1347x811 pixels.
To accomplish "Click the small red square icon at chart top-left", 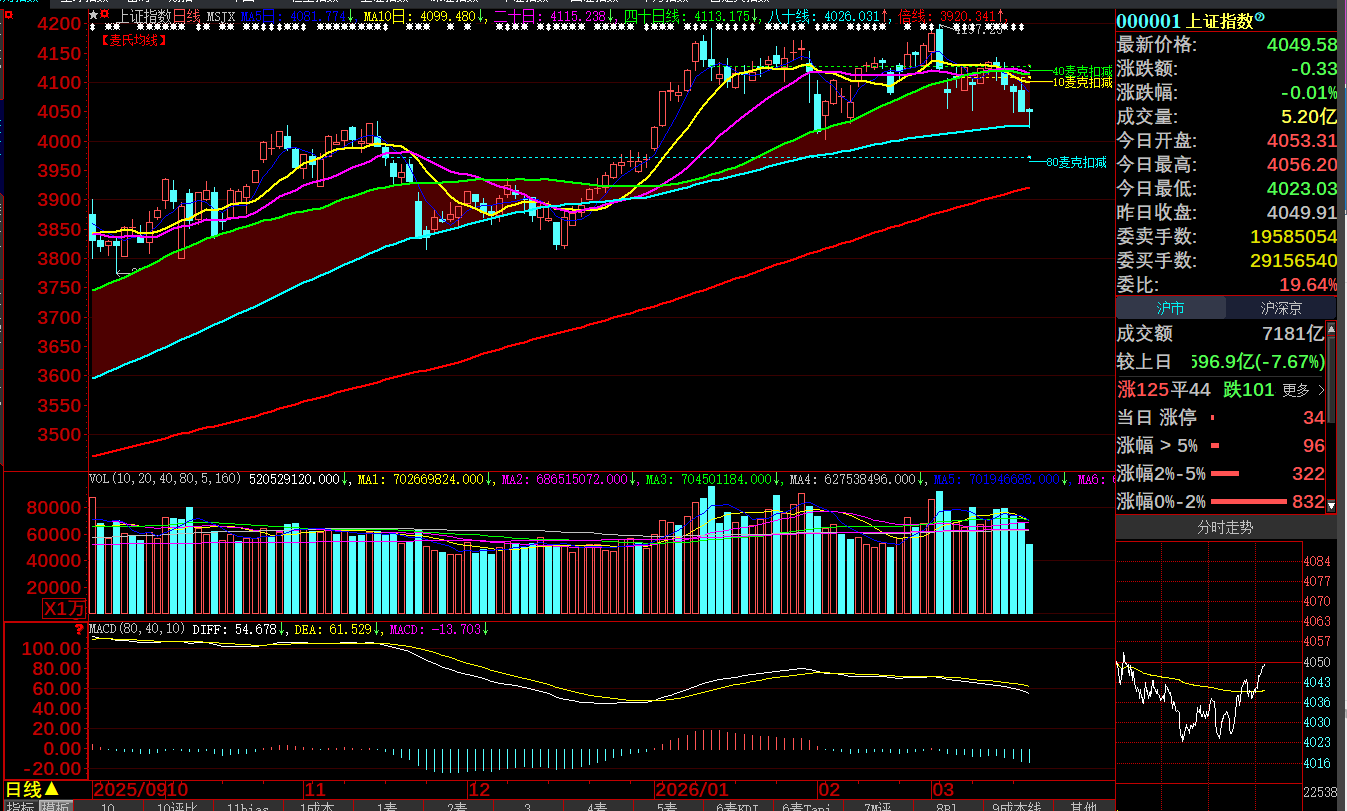I will (105, 16).
